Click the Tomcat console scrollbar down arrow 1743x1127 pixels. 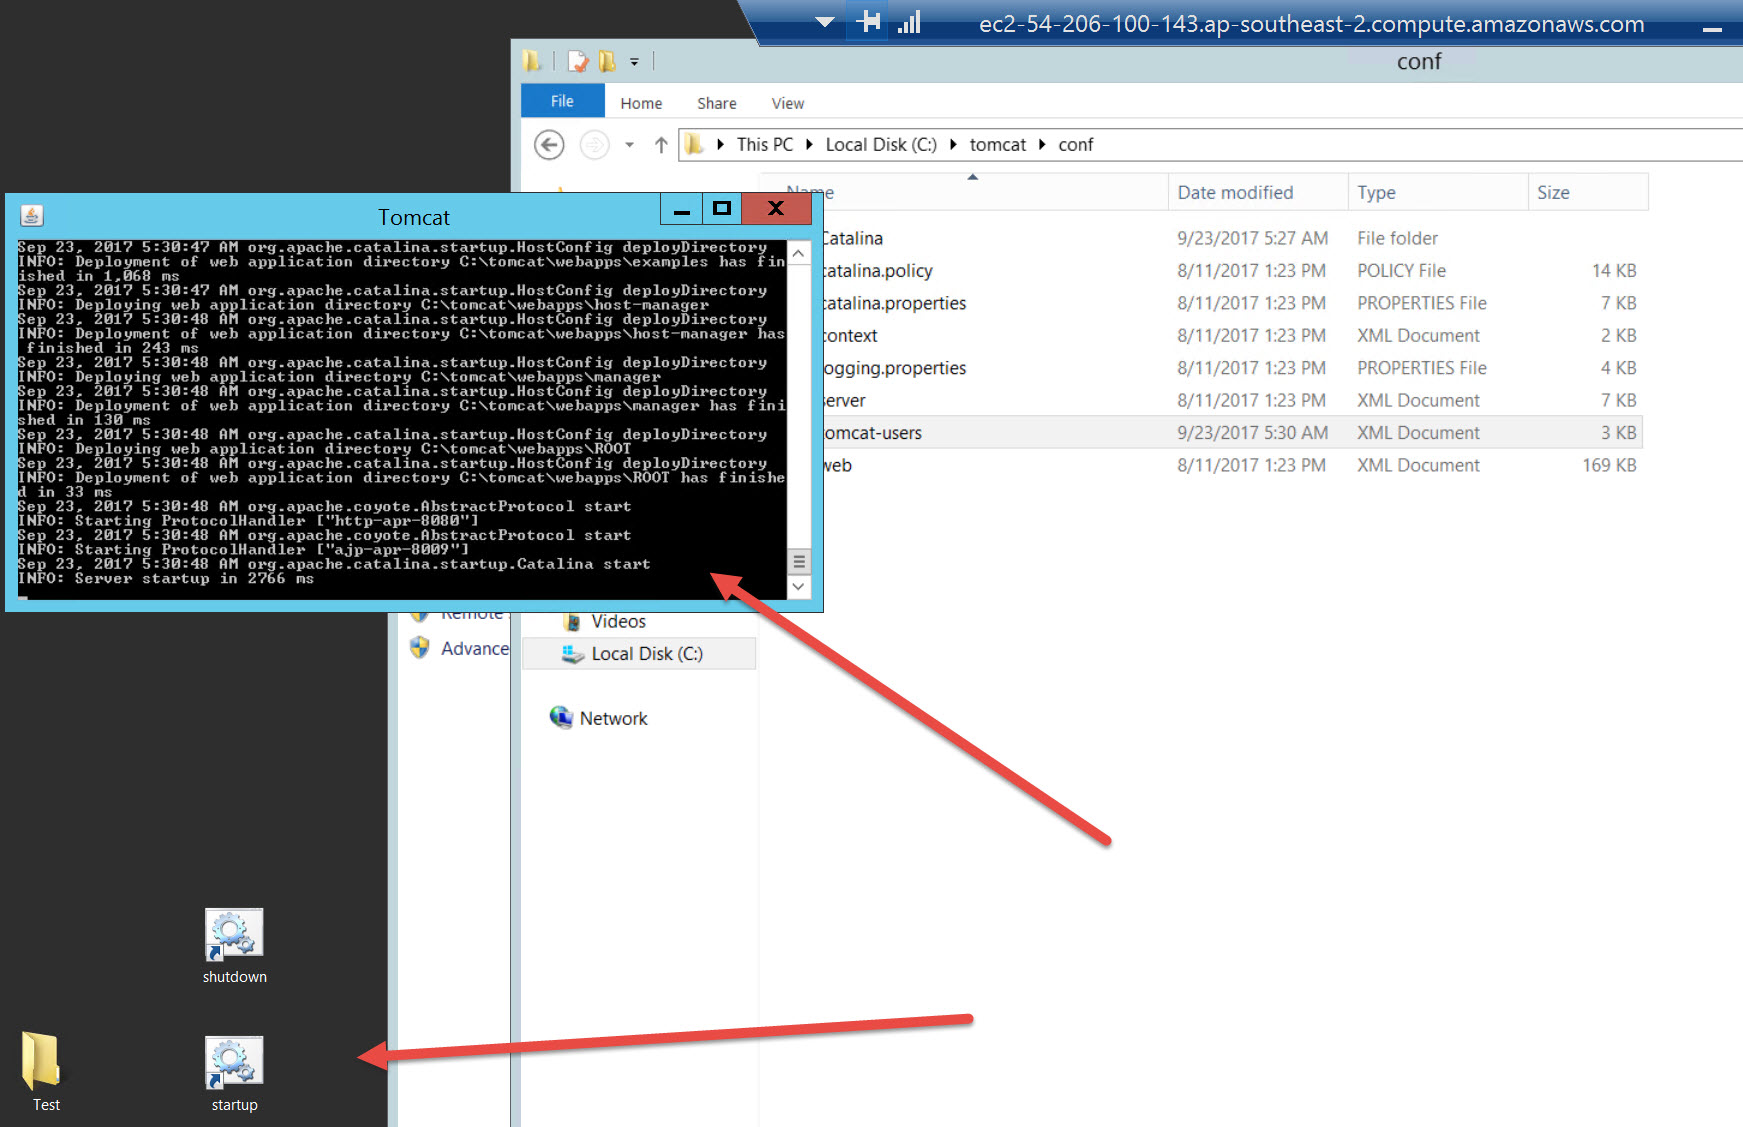coord(798,587)
